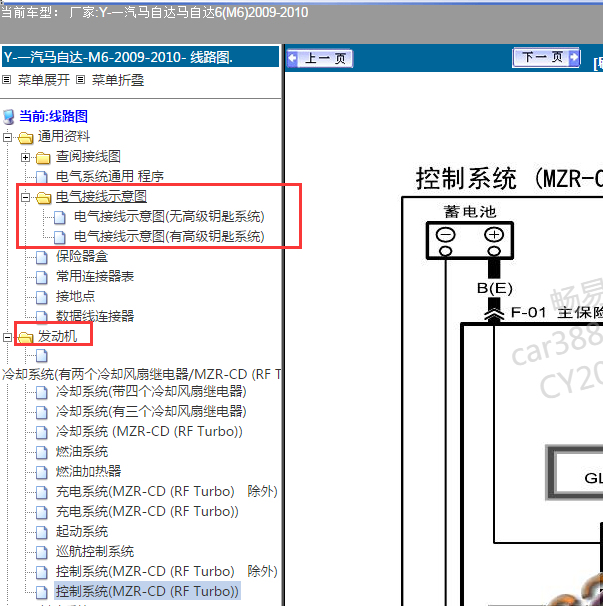Click the 菜单展开 list icon
This screenshot has height=606, width=603.
coord(6,80)
